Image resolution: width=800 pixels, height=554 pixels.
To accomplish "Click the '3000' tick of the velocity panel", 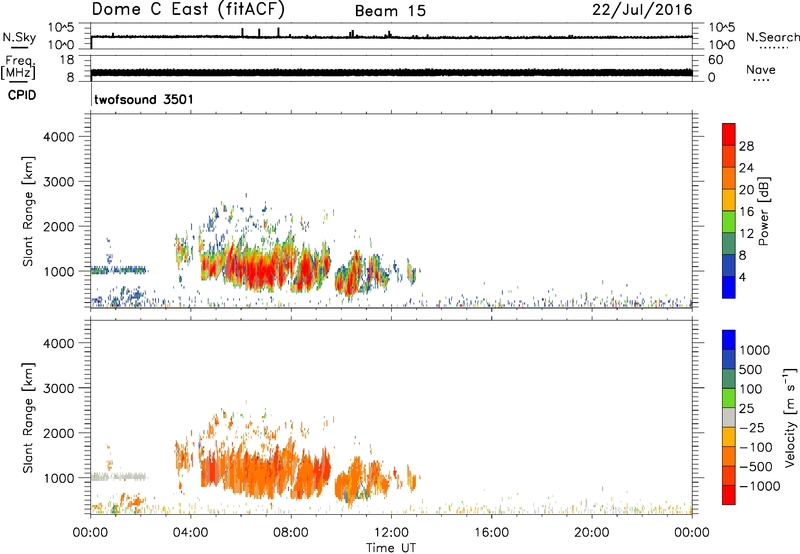I will click(59, 388).
